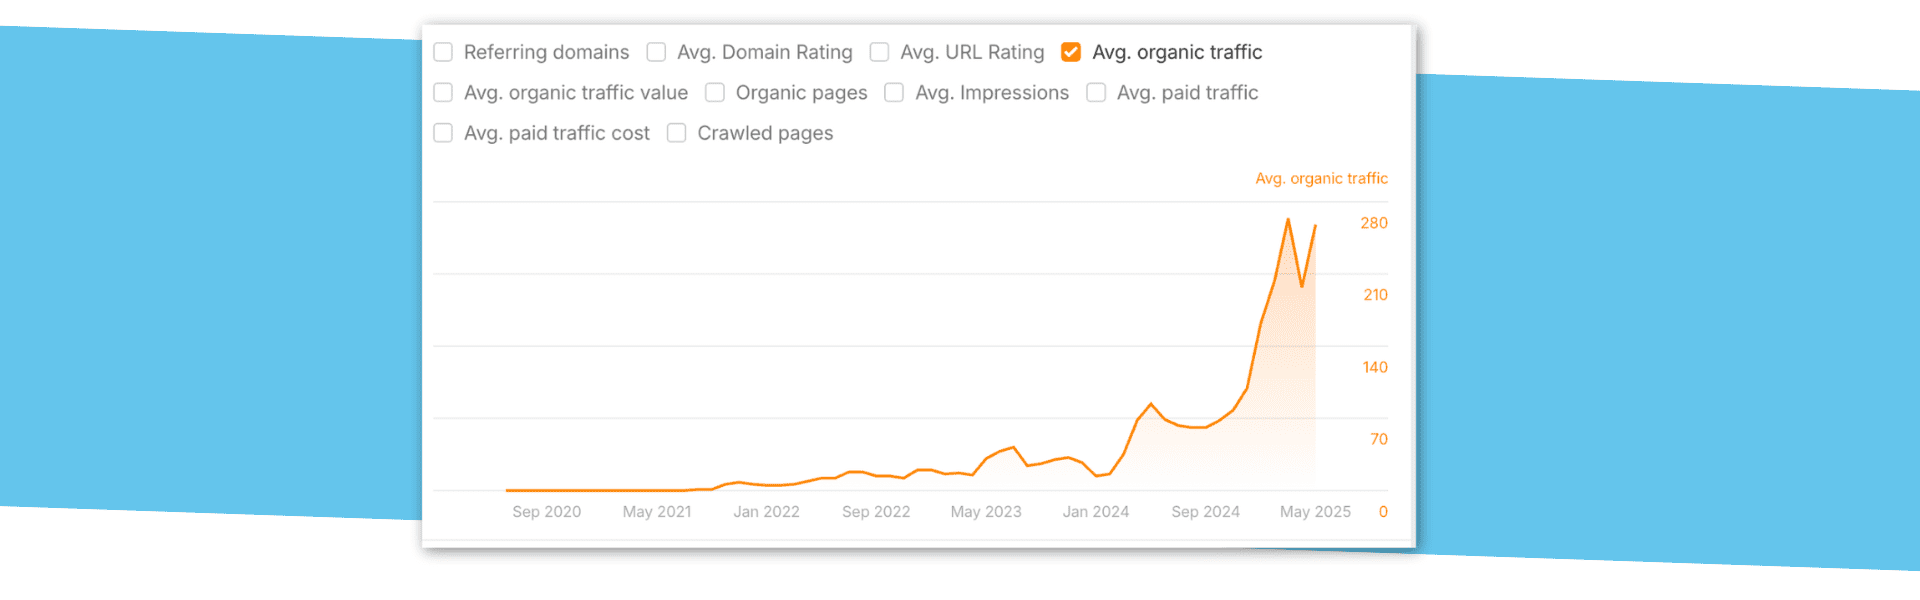Check Avg. paid traffic
This screenshot has width=1920, height=600.
tap(1096, 92)
